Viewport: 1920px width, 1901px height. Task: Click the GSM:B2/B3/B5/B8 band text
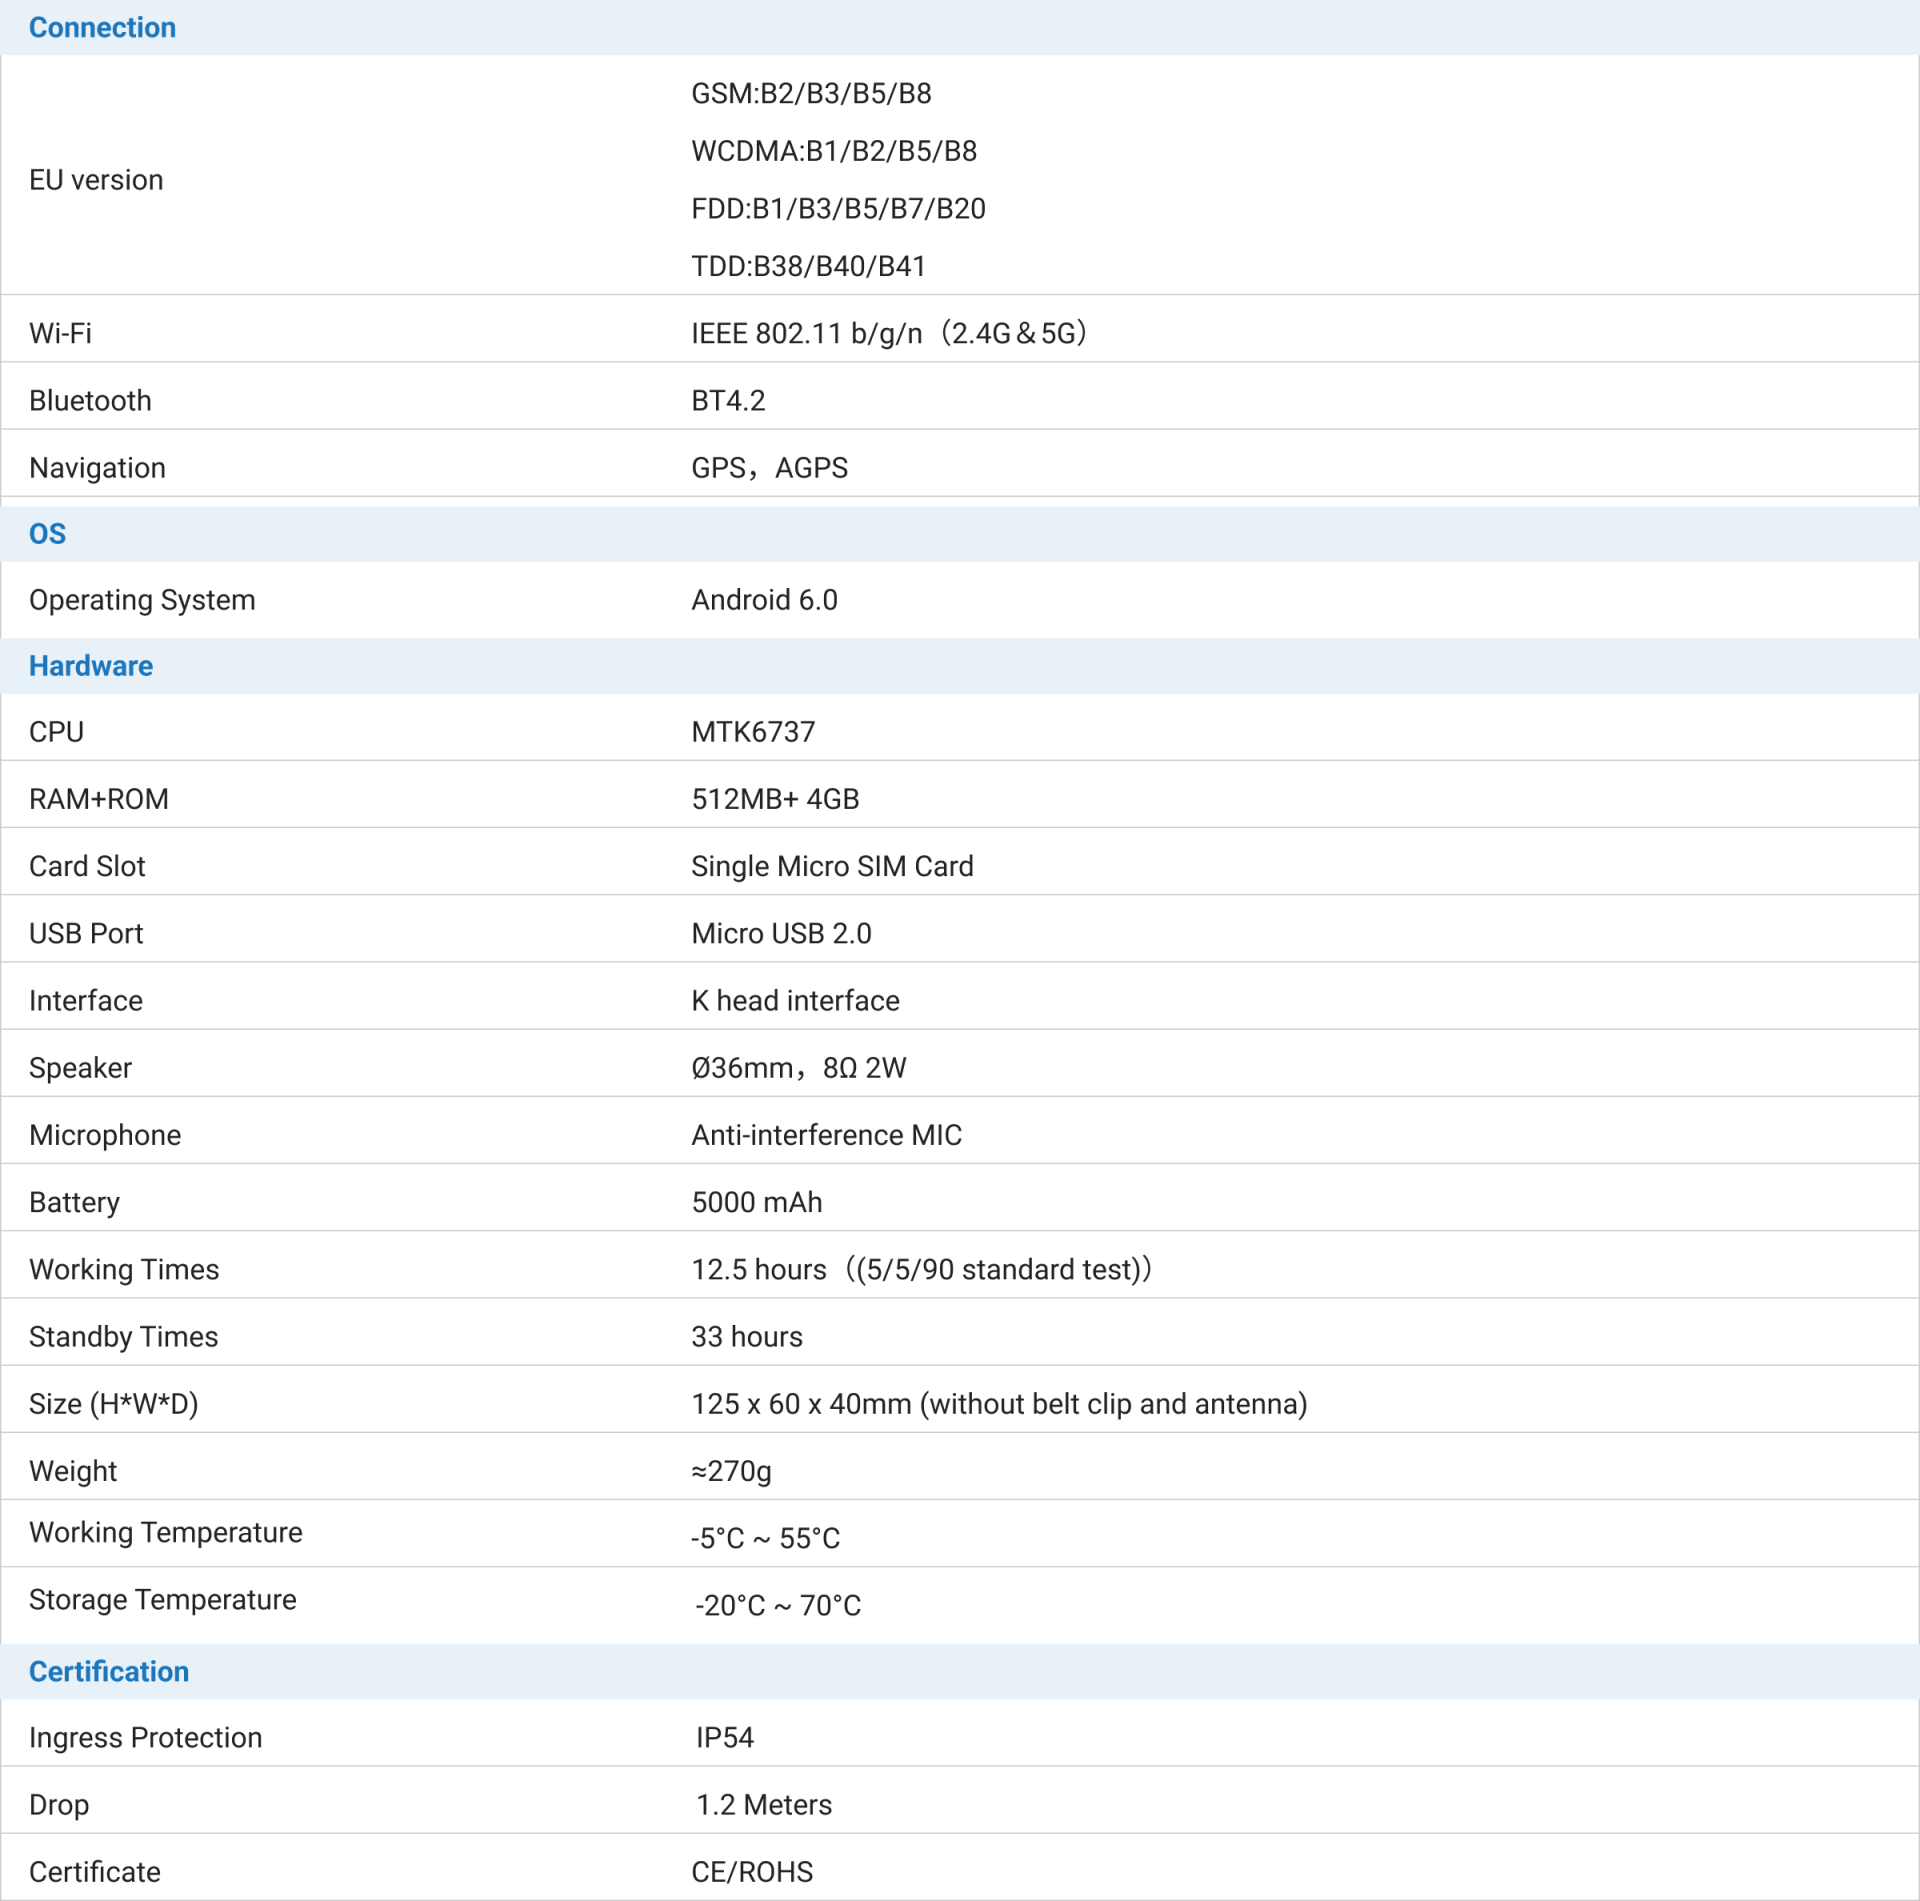coord(811,94)
